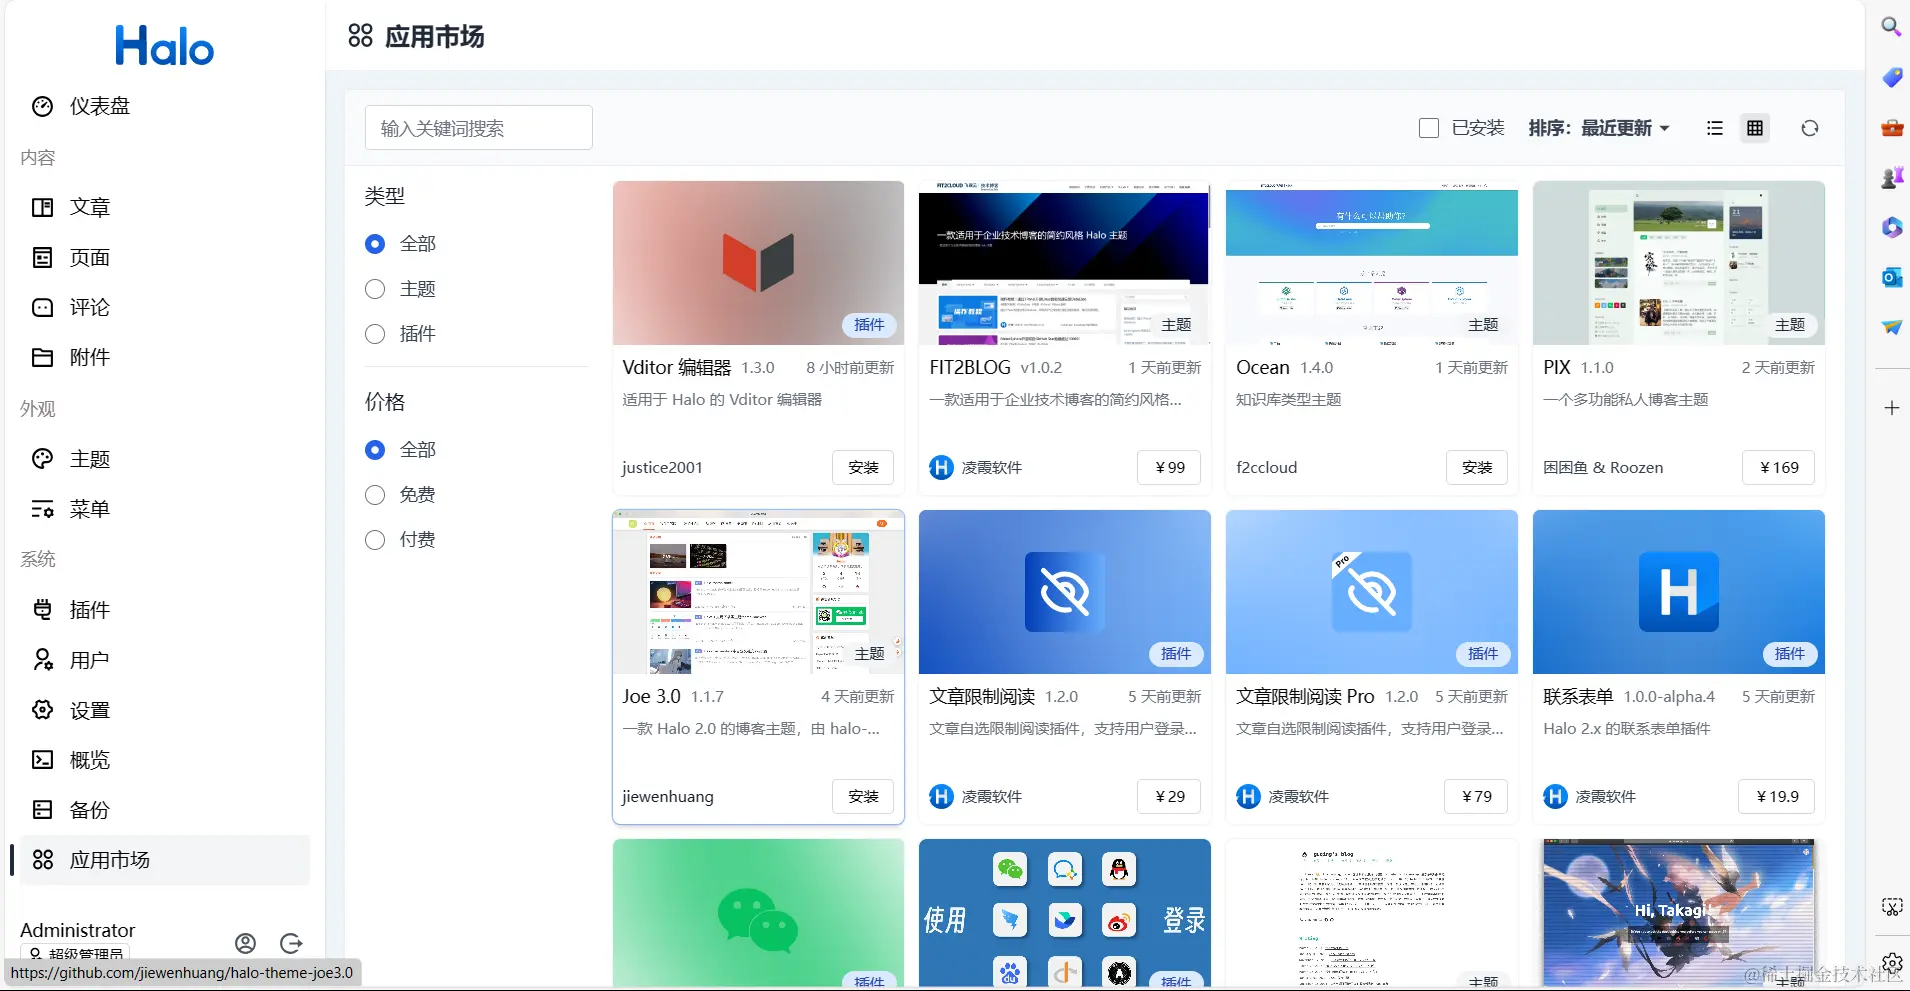Open 页面 in sidebar menu
Screen dimensions: 1910x991
click(165, 258)
